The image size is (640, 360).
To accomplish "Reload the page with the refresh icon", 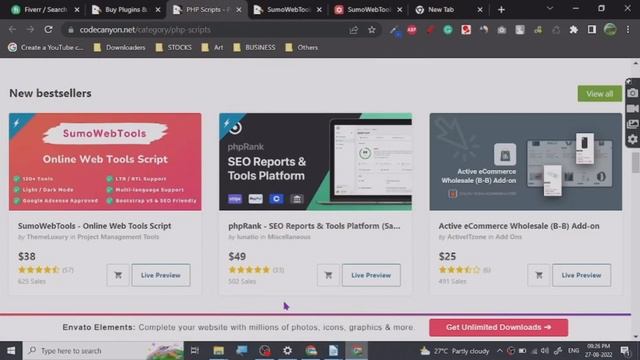I will coord(48,29).
